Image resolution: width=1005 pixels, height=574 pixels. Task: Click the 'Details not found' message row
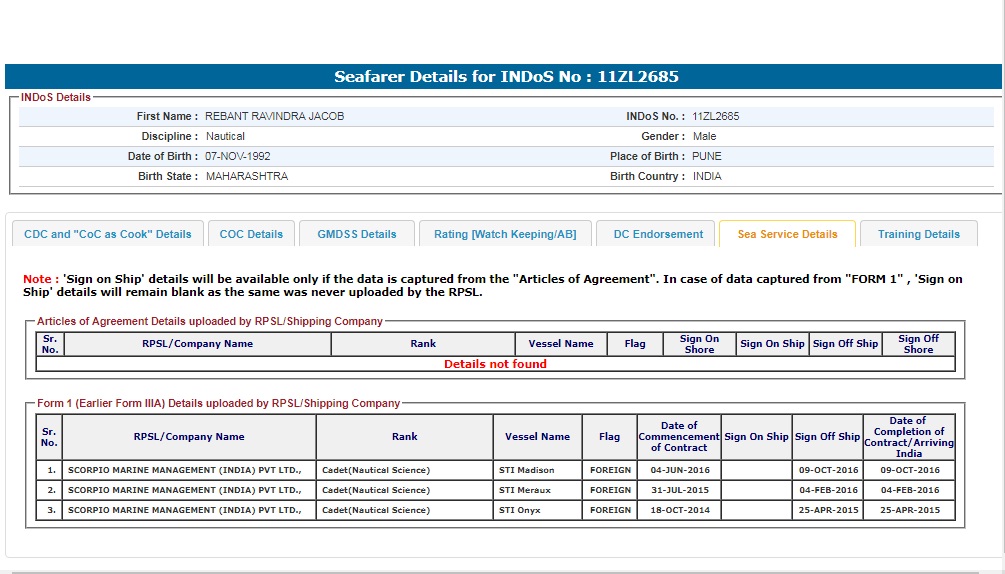tap(495, 364)
